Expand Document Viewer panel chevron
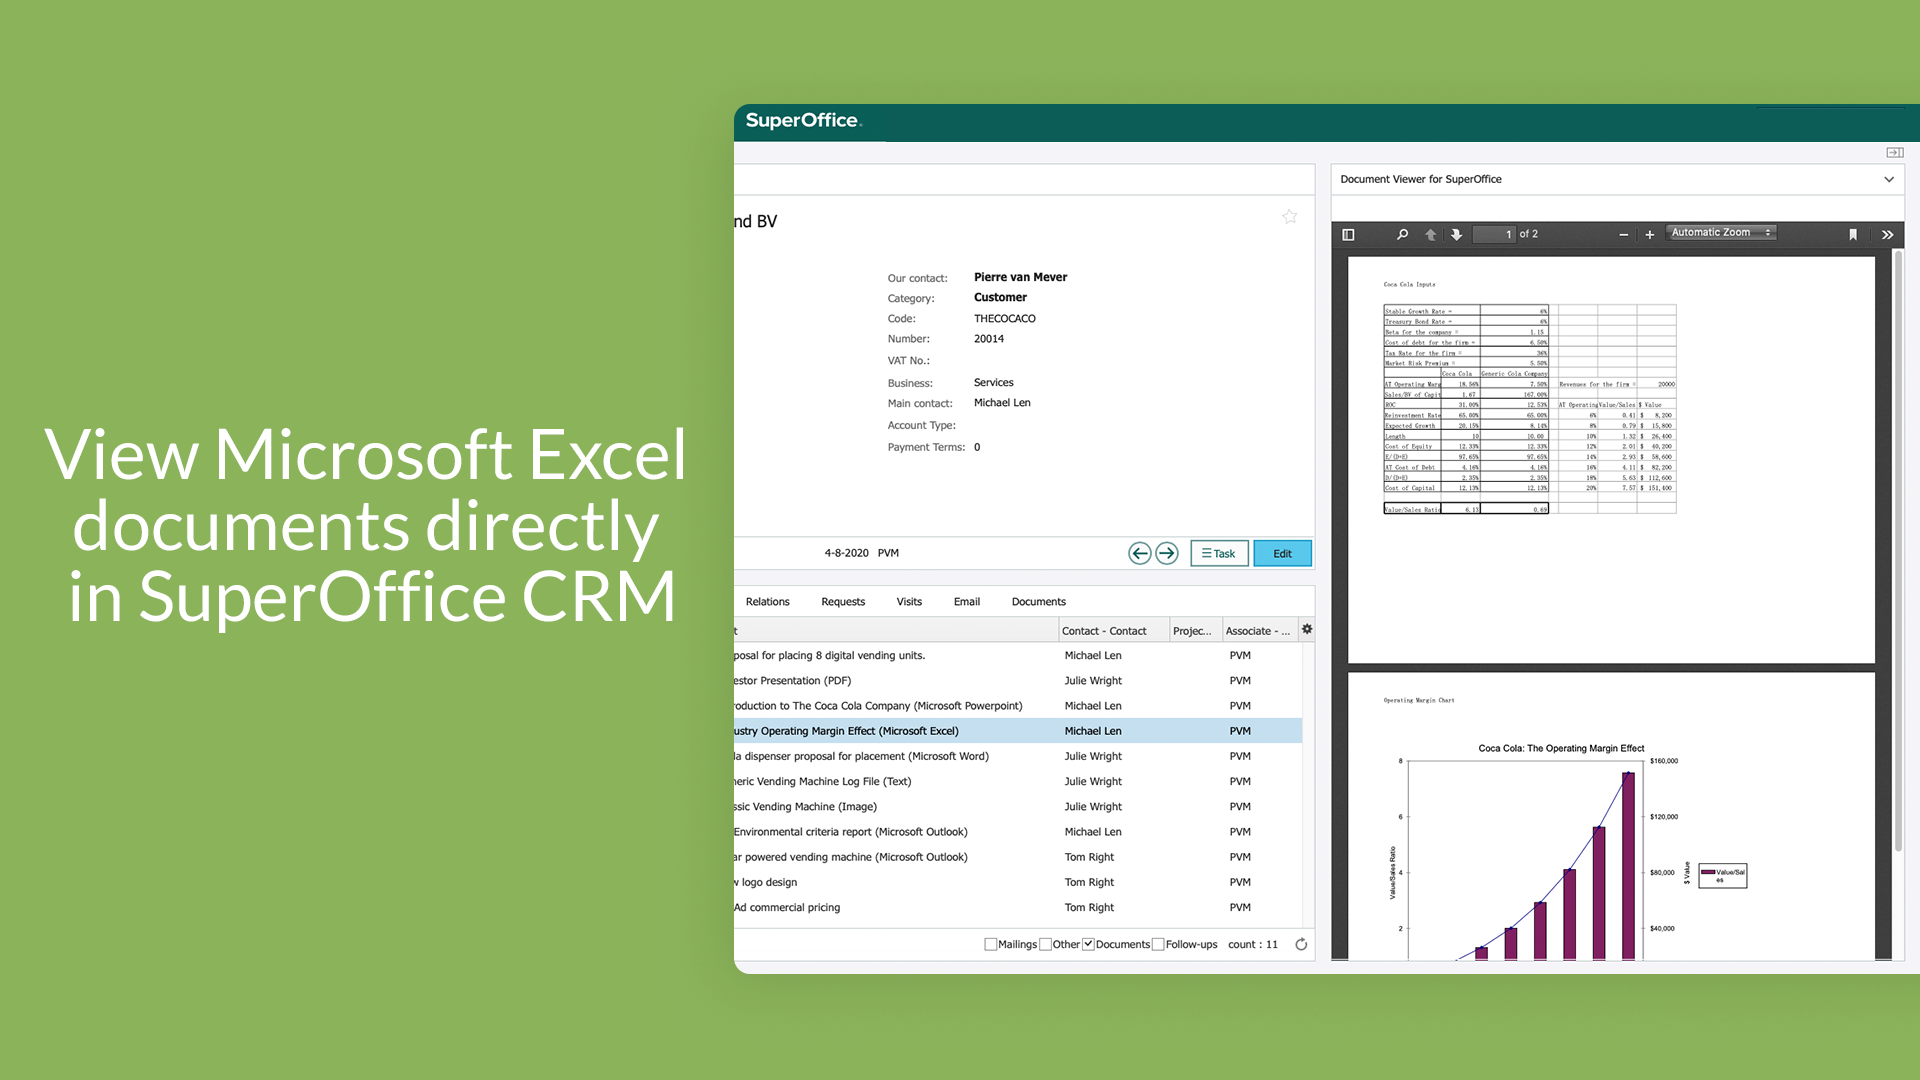This screenshot has height=1080, width=1920. 1889,180
